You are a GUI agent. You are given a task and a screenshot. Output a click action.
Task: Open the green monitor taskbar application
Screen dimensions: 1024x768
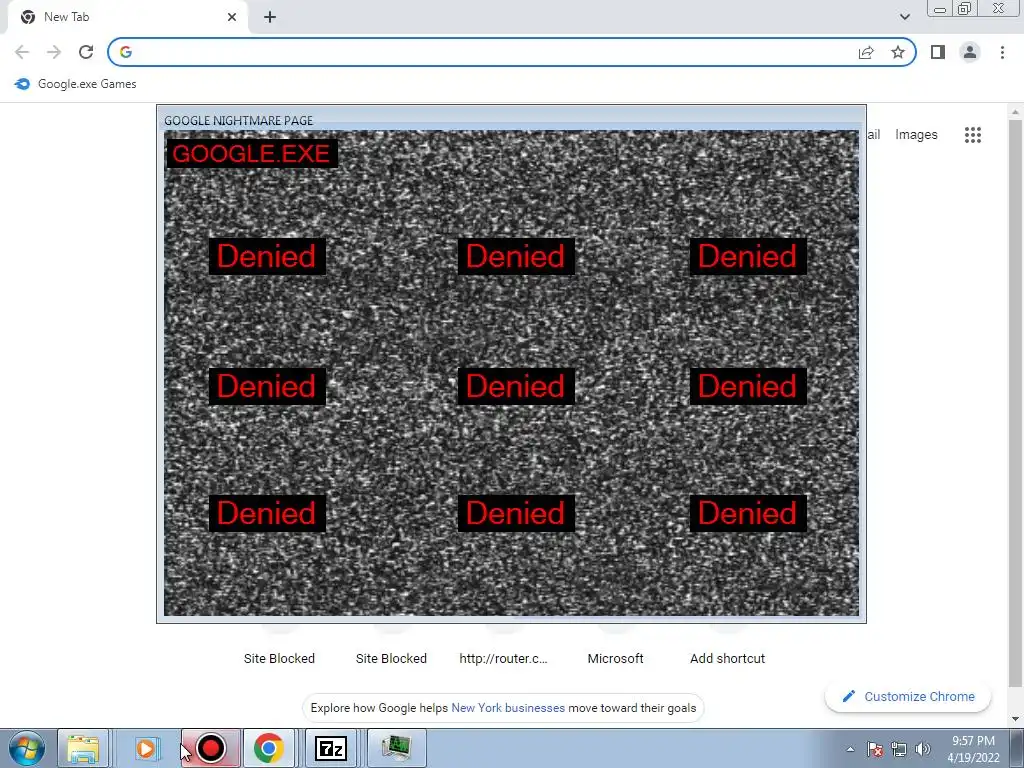[x=397, y=748]
